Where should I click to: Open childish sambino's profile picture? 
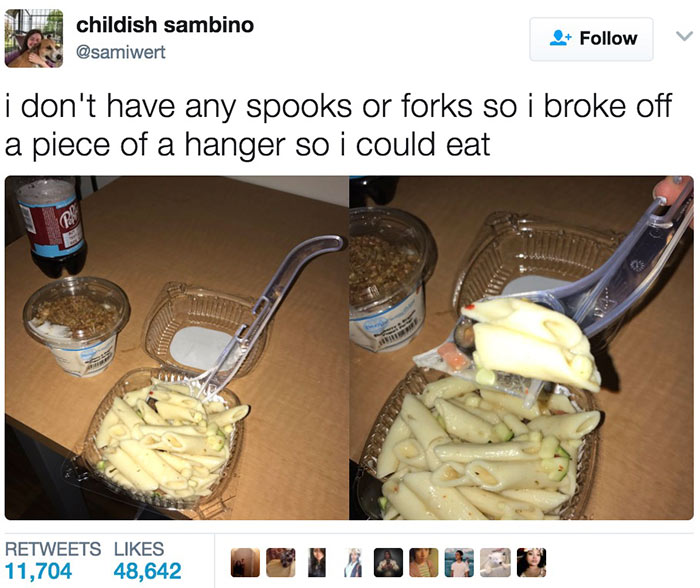(33, 38)
